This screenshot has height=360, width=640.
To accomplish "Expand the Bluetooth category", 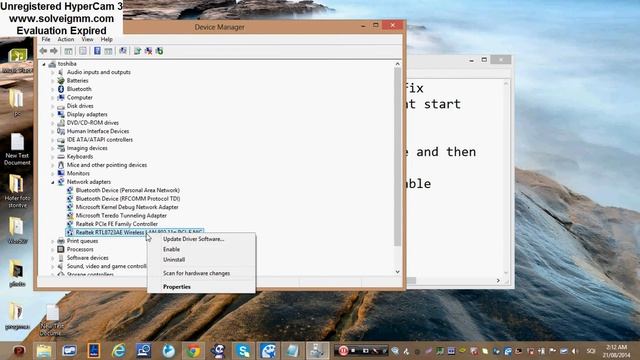I will (53, 89).
